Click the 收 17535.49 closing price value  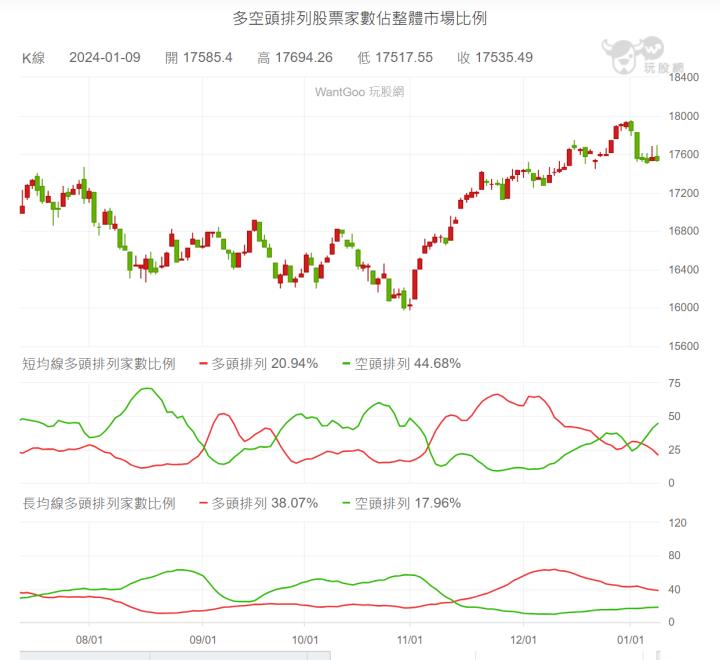click(494, 58)
